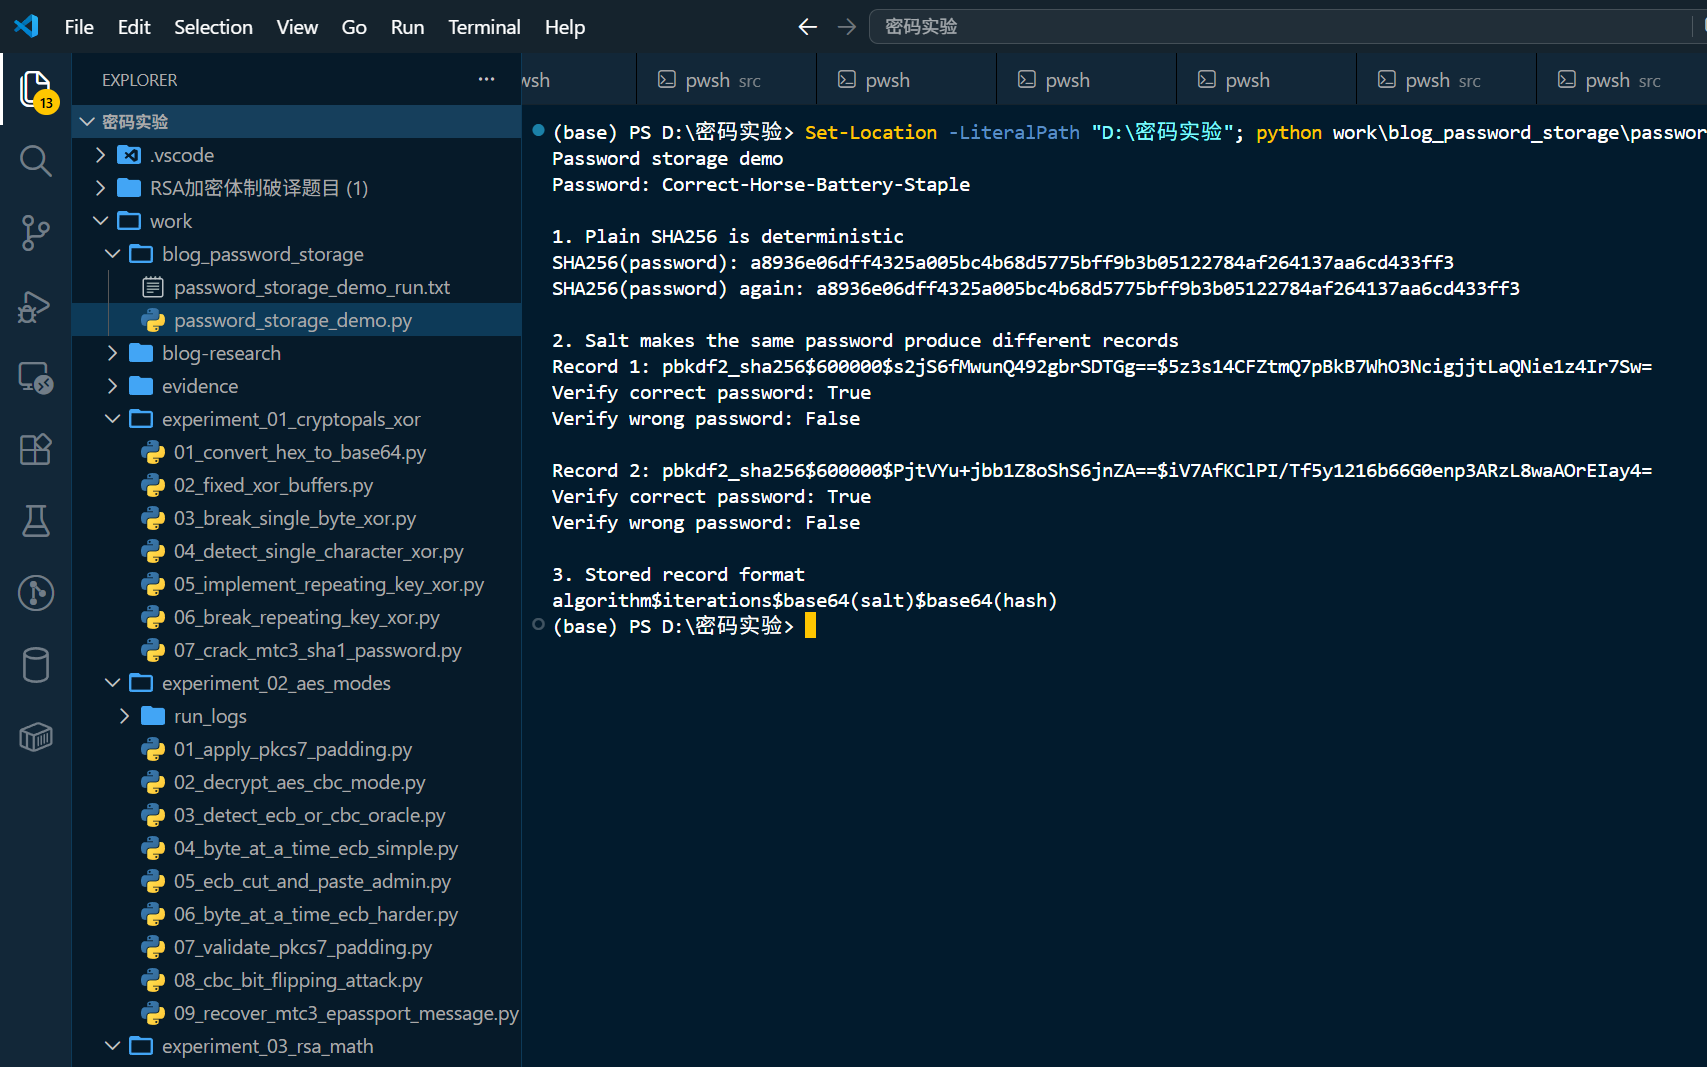Switch to the partially visible wsh terminal tab
The image size is (1707, 1067).
578,80
